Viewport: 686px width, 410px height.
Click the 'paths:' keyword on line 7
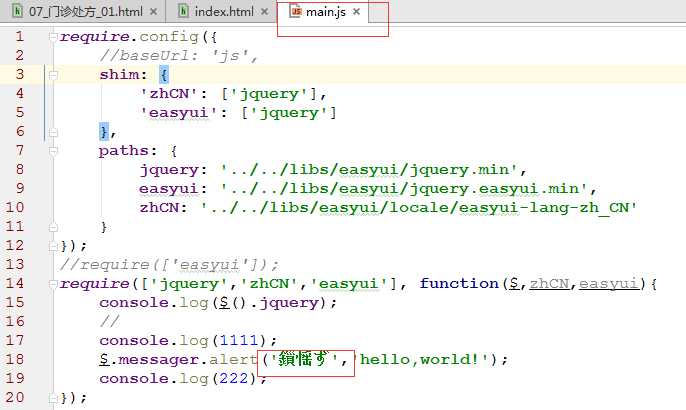point(128,151)
